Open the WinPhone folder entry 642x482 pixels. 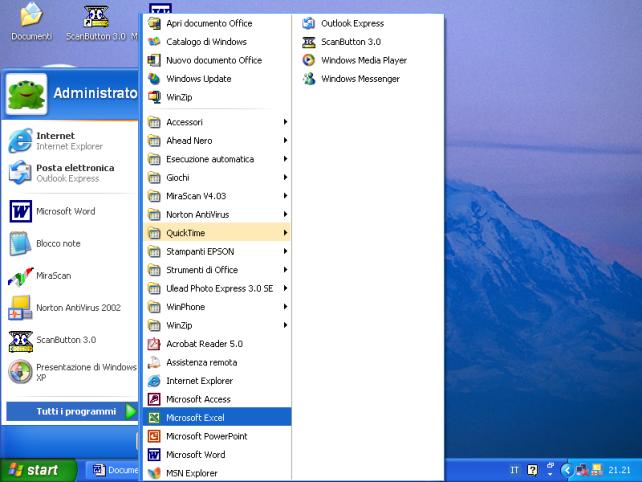[x=217, y=307]
